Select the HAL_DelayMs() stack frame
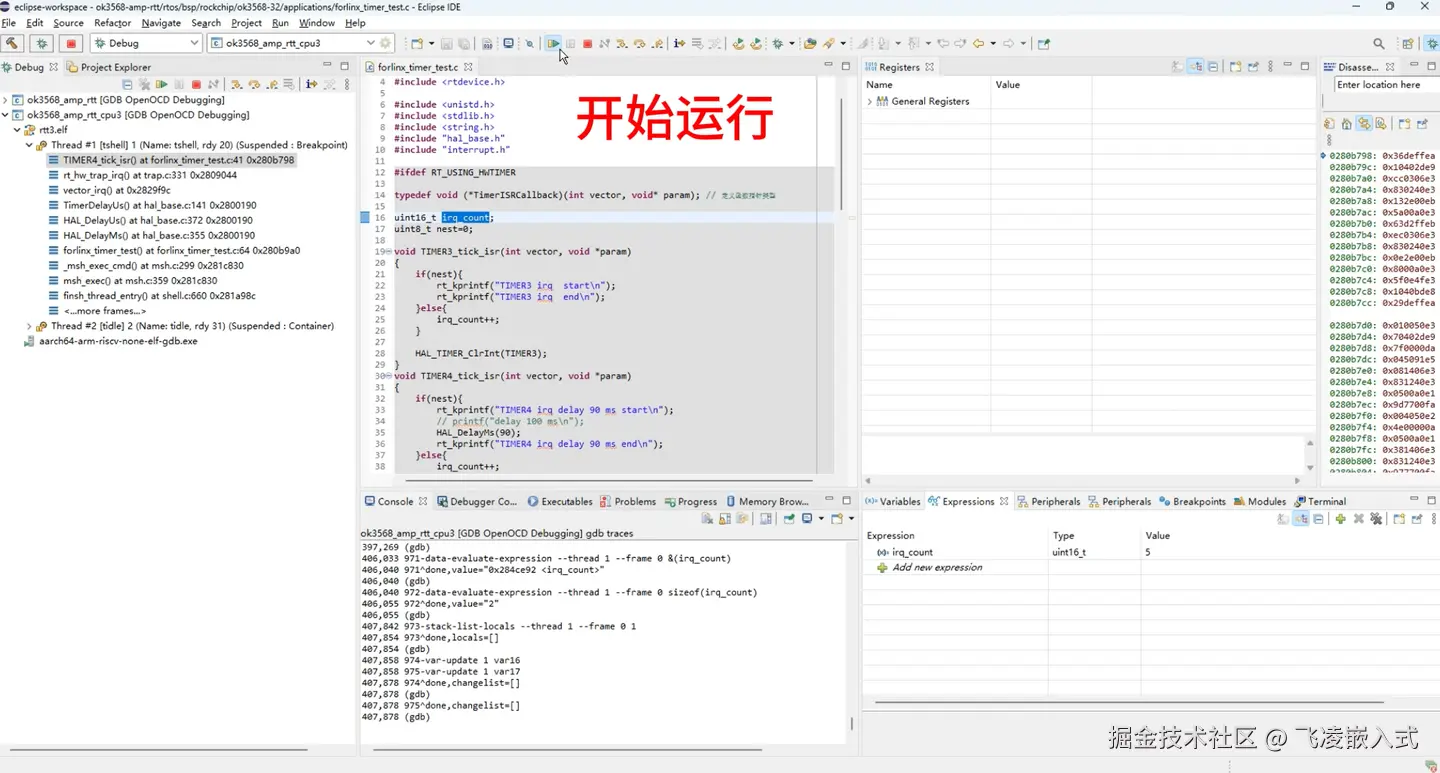 coord(150,236)
